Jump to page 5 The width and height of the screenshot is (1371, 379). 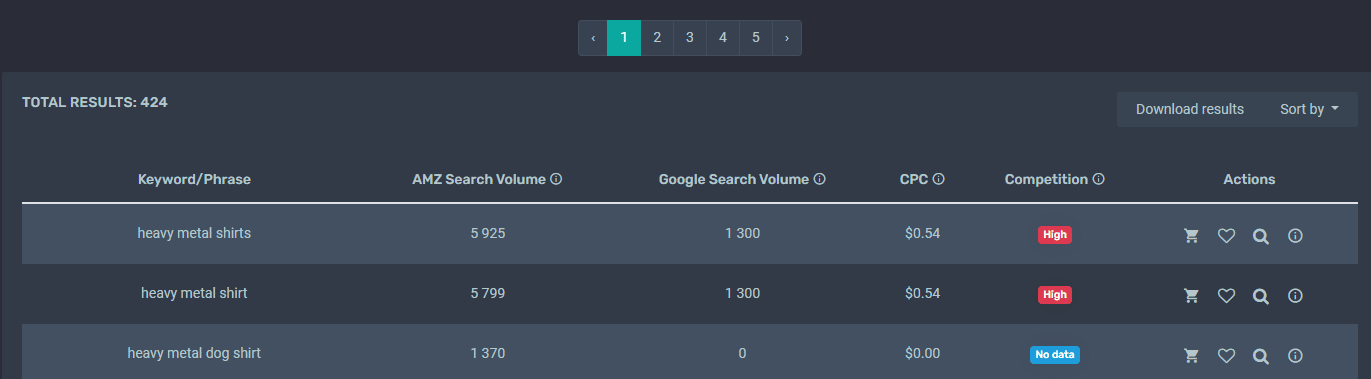pos(756,38)
